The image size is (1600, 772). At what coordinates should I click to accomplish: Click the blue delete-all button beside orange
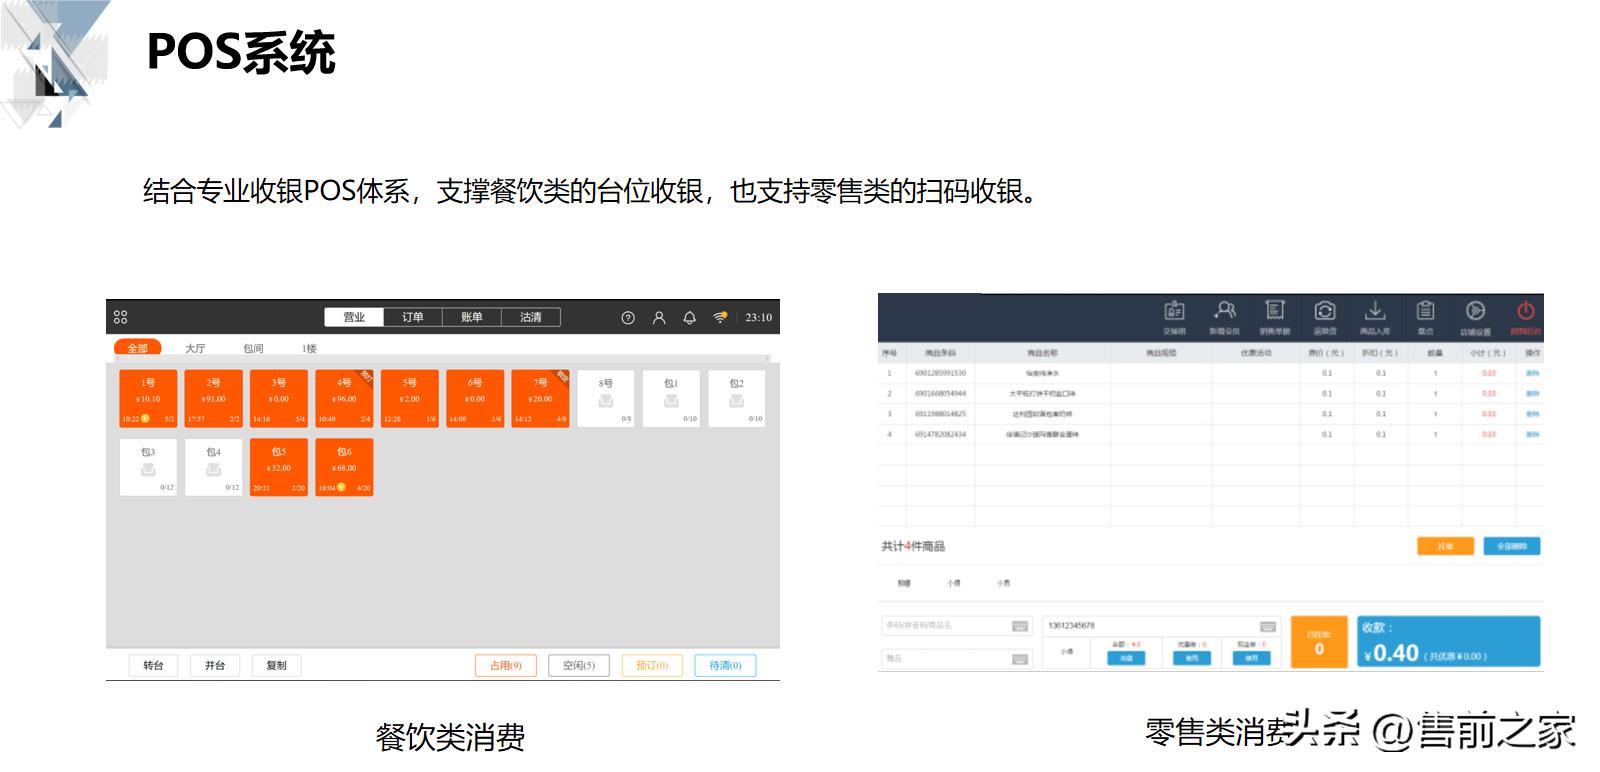point(1511,546)
